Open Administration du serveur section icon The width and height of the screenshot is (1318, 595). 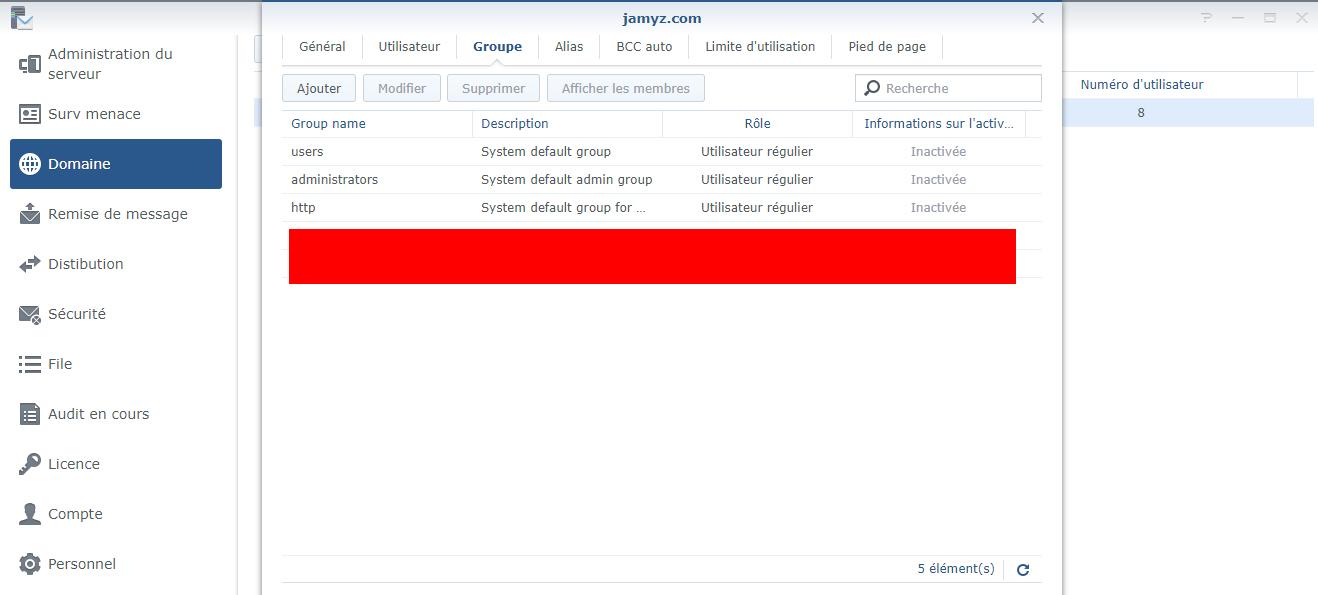click(30, 64)
